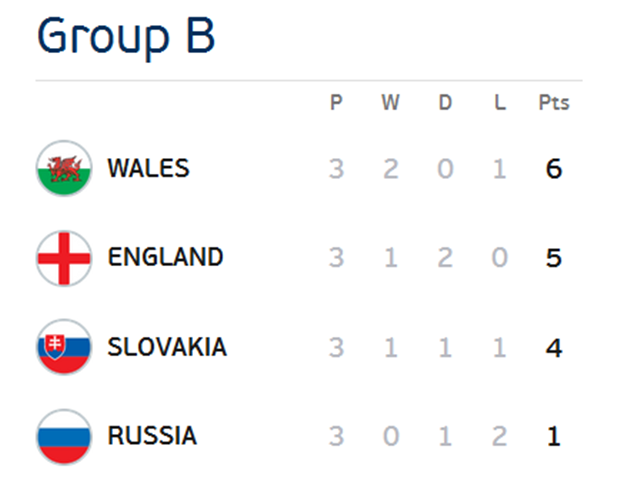Viewport: 620px width, 499px height.
Task: Click the Group B heading
Action: (126, 36)
